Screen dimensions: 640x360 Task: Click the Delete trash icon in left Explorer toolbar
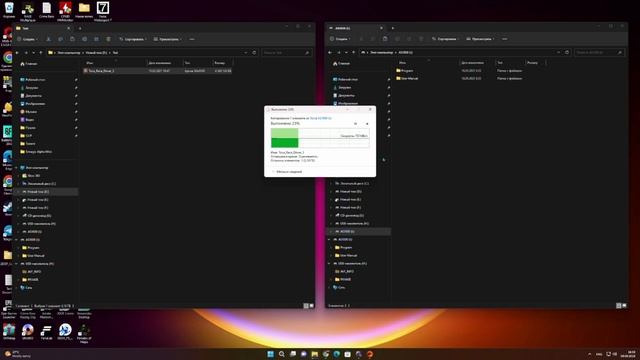tap(108, 39)
